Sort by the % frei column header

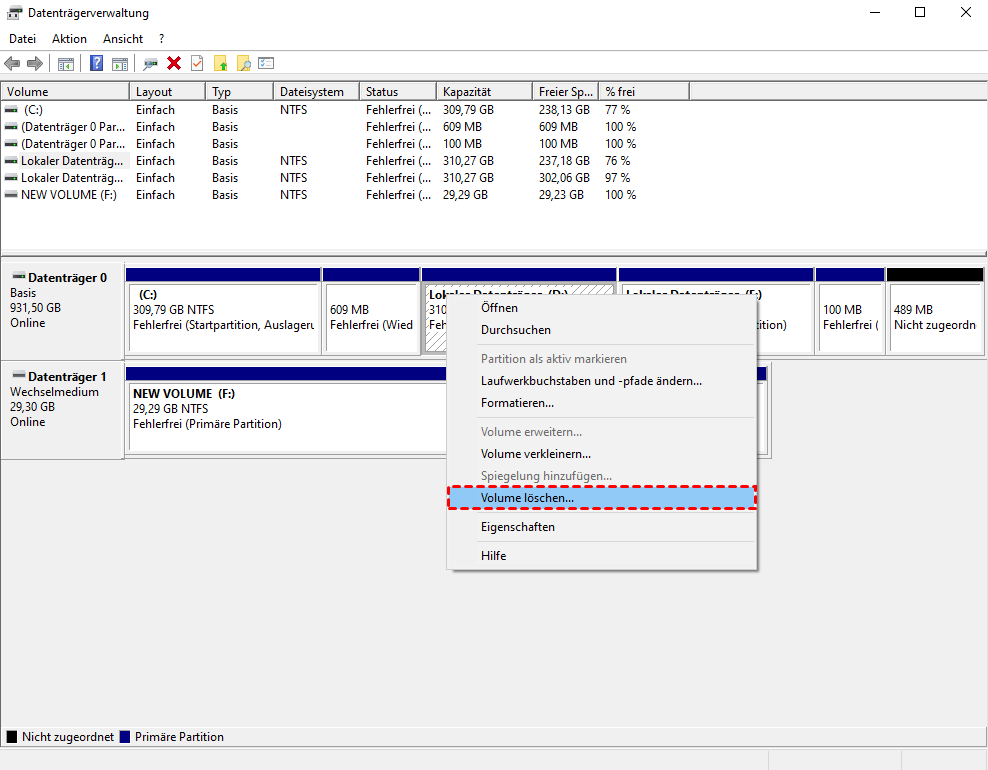point(644,91)
